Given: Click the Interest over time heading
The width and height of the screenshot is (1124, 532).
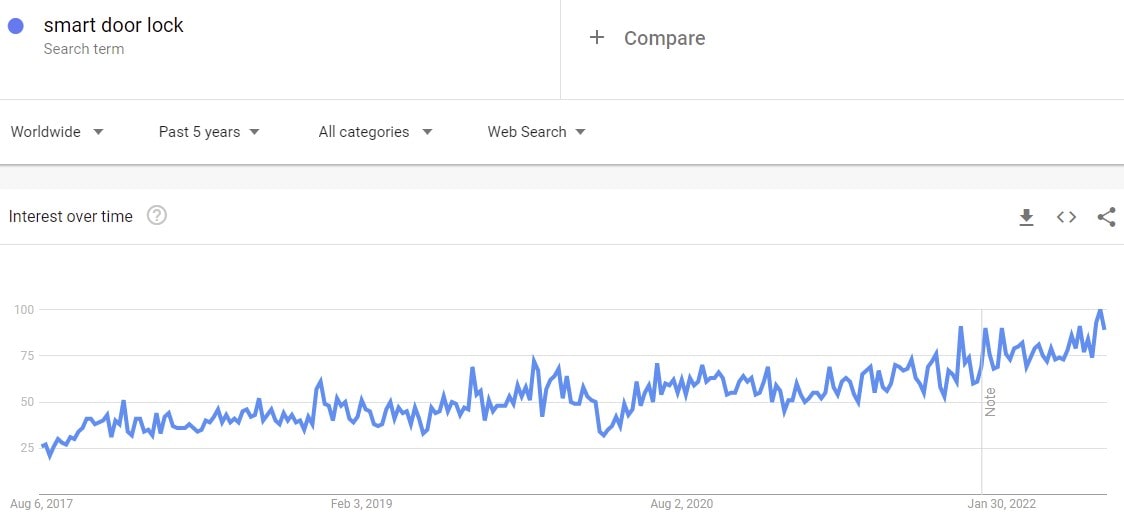Looking at the screenshot, I should 71,216.
